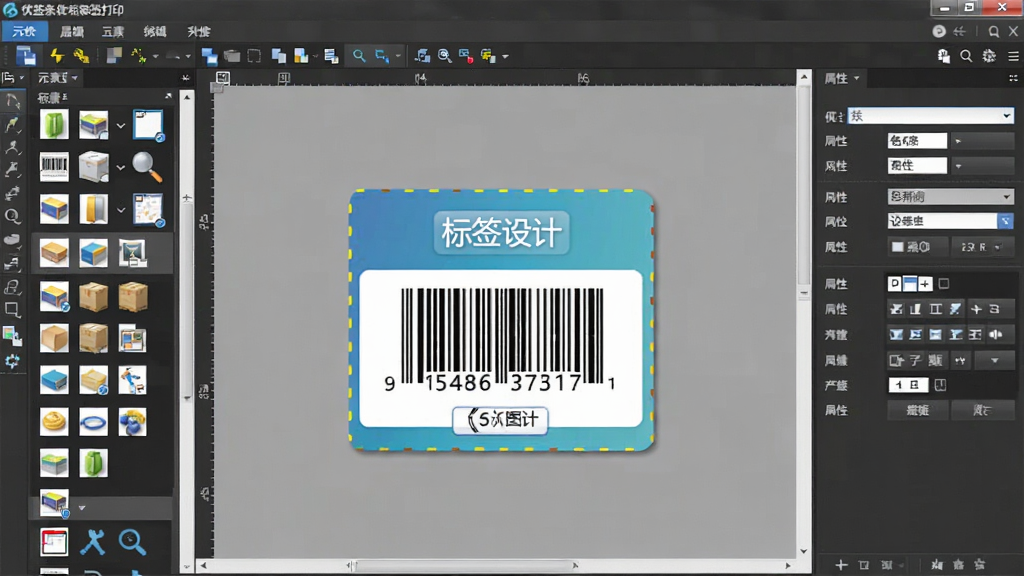Pick the hourglass monitor element in library

pyautogui.click(x=133, y=253)
